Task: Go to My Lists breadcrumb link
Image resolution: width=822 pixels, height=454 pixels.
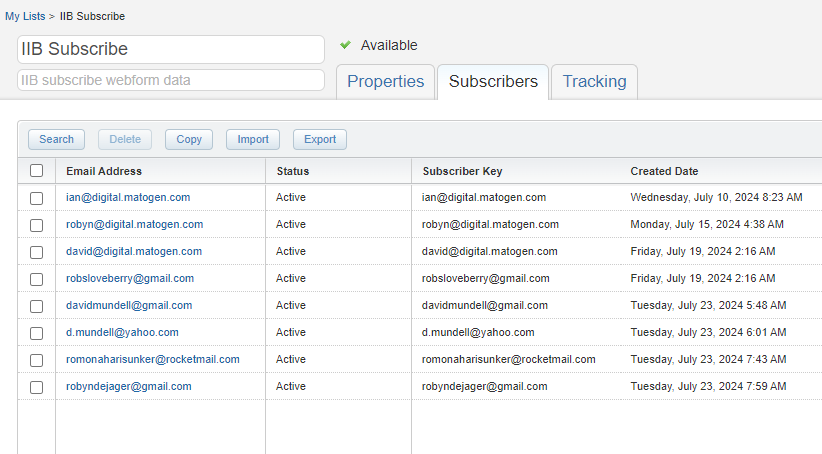Action: 25,17
